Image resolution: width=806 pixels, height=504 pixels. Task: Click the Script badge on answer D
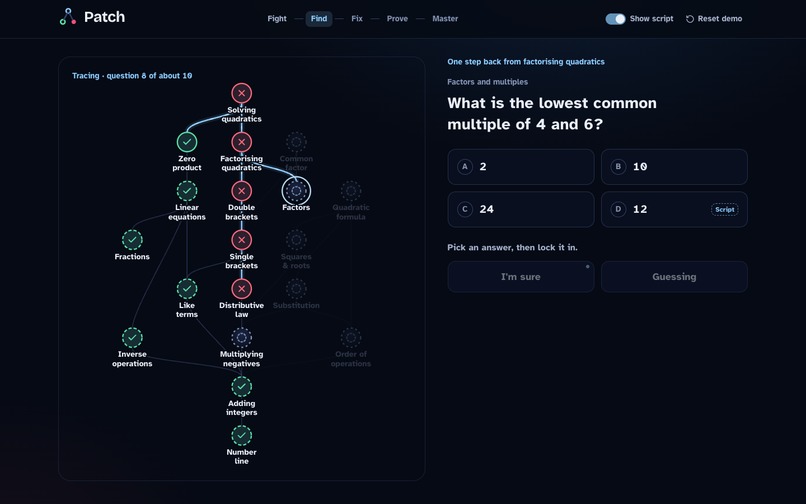724,209
